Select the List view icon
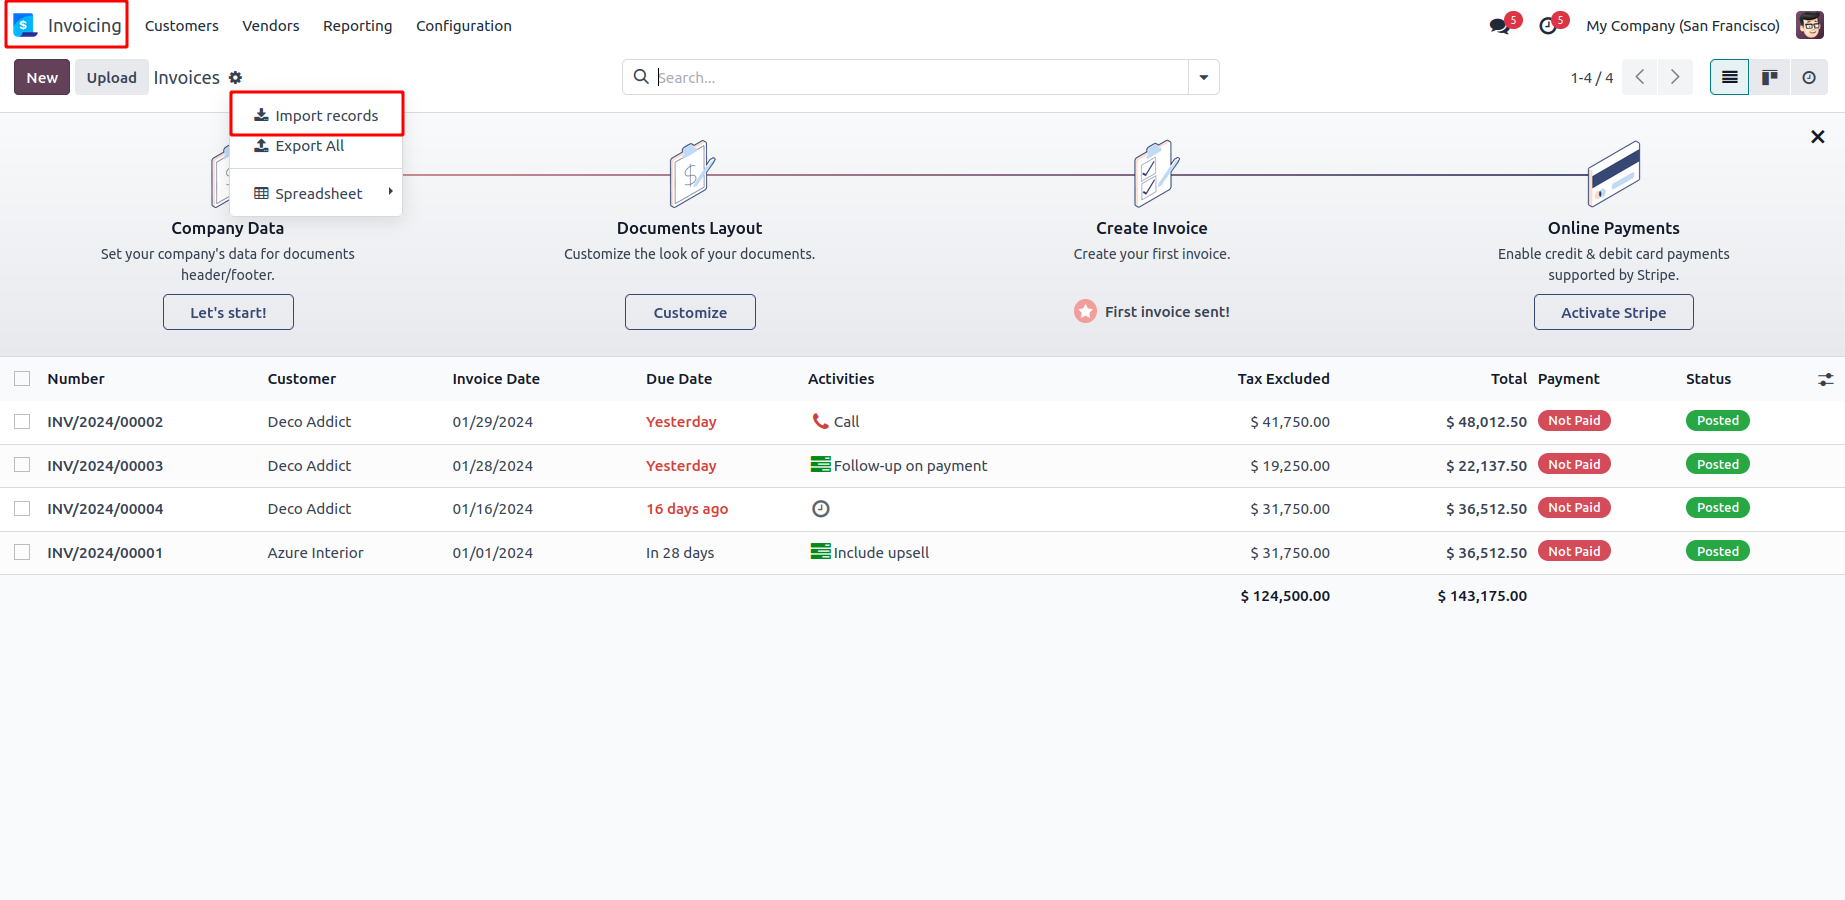 pyautogui.click(x=1729, y=77)
